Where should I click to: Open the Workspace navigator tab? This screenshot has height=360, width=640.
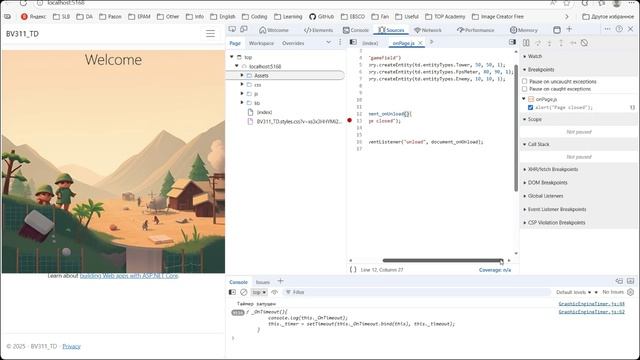point(261,43)
